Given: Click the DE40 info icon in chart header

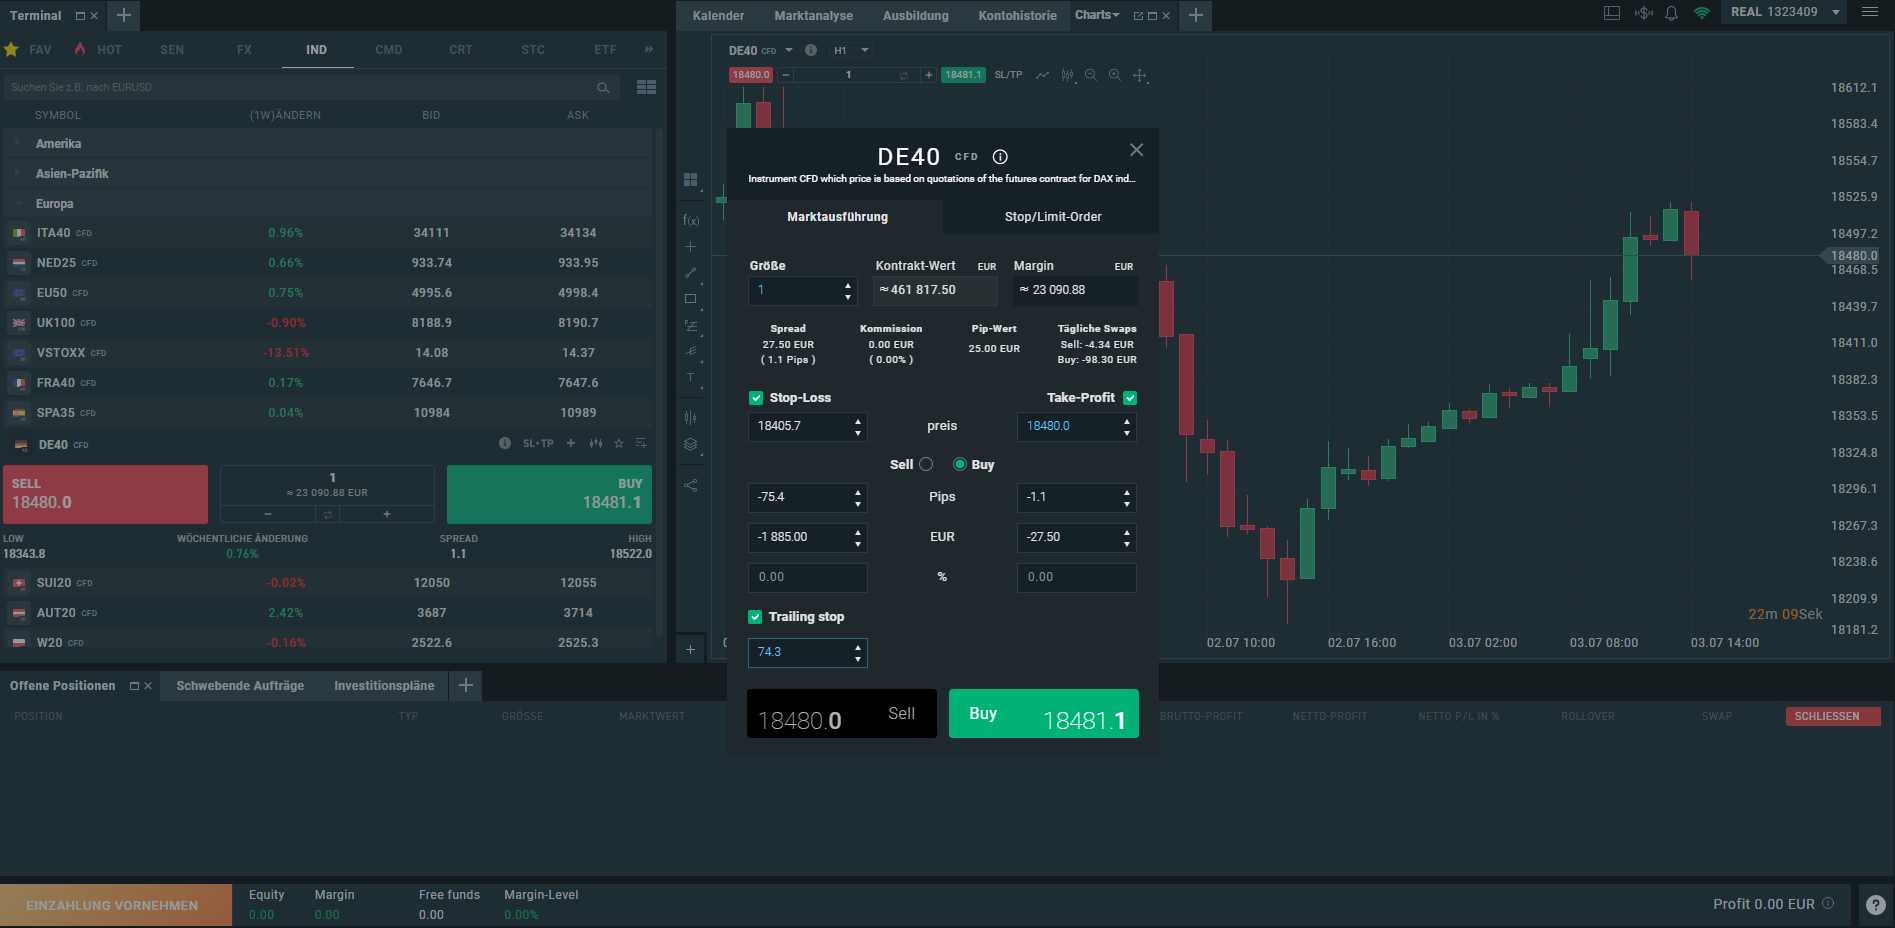Looking at the screenshot, I should click(811, 50).
